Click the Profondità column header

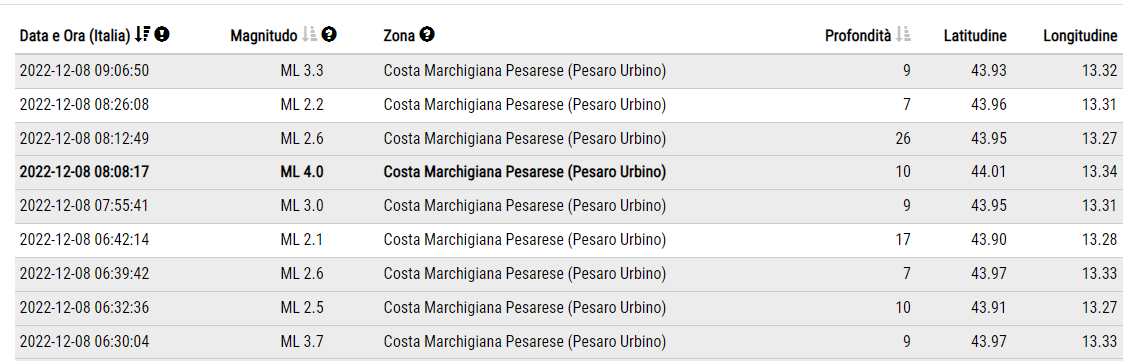858,35
